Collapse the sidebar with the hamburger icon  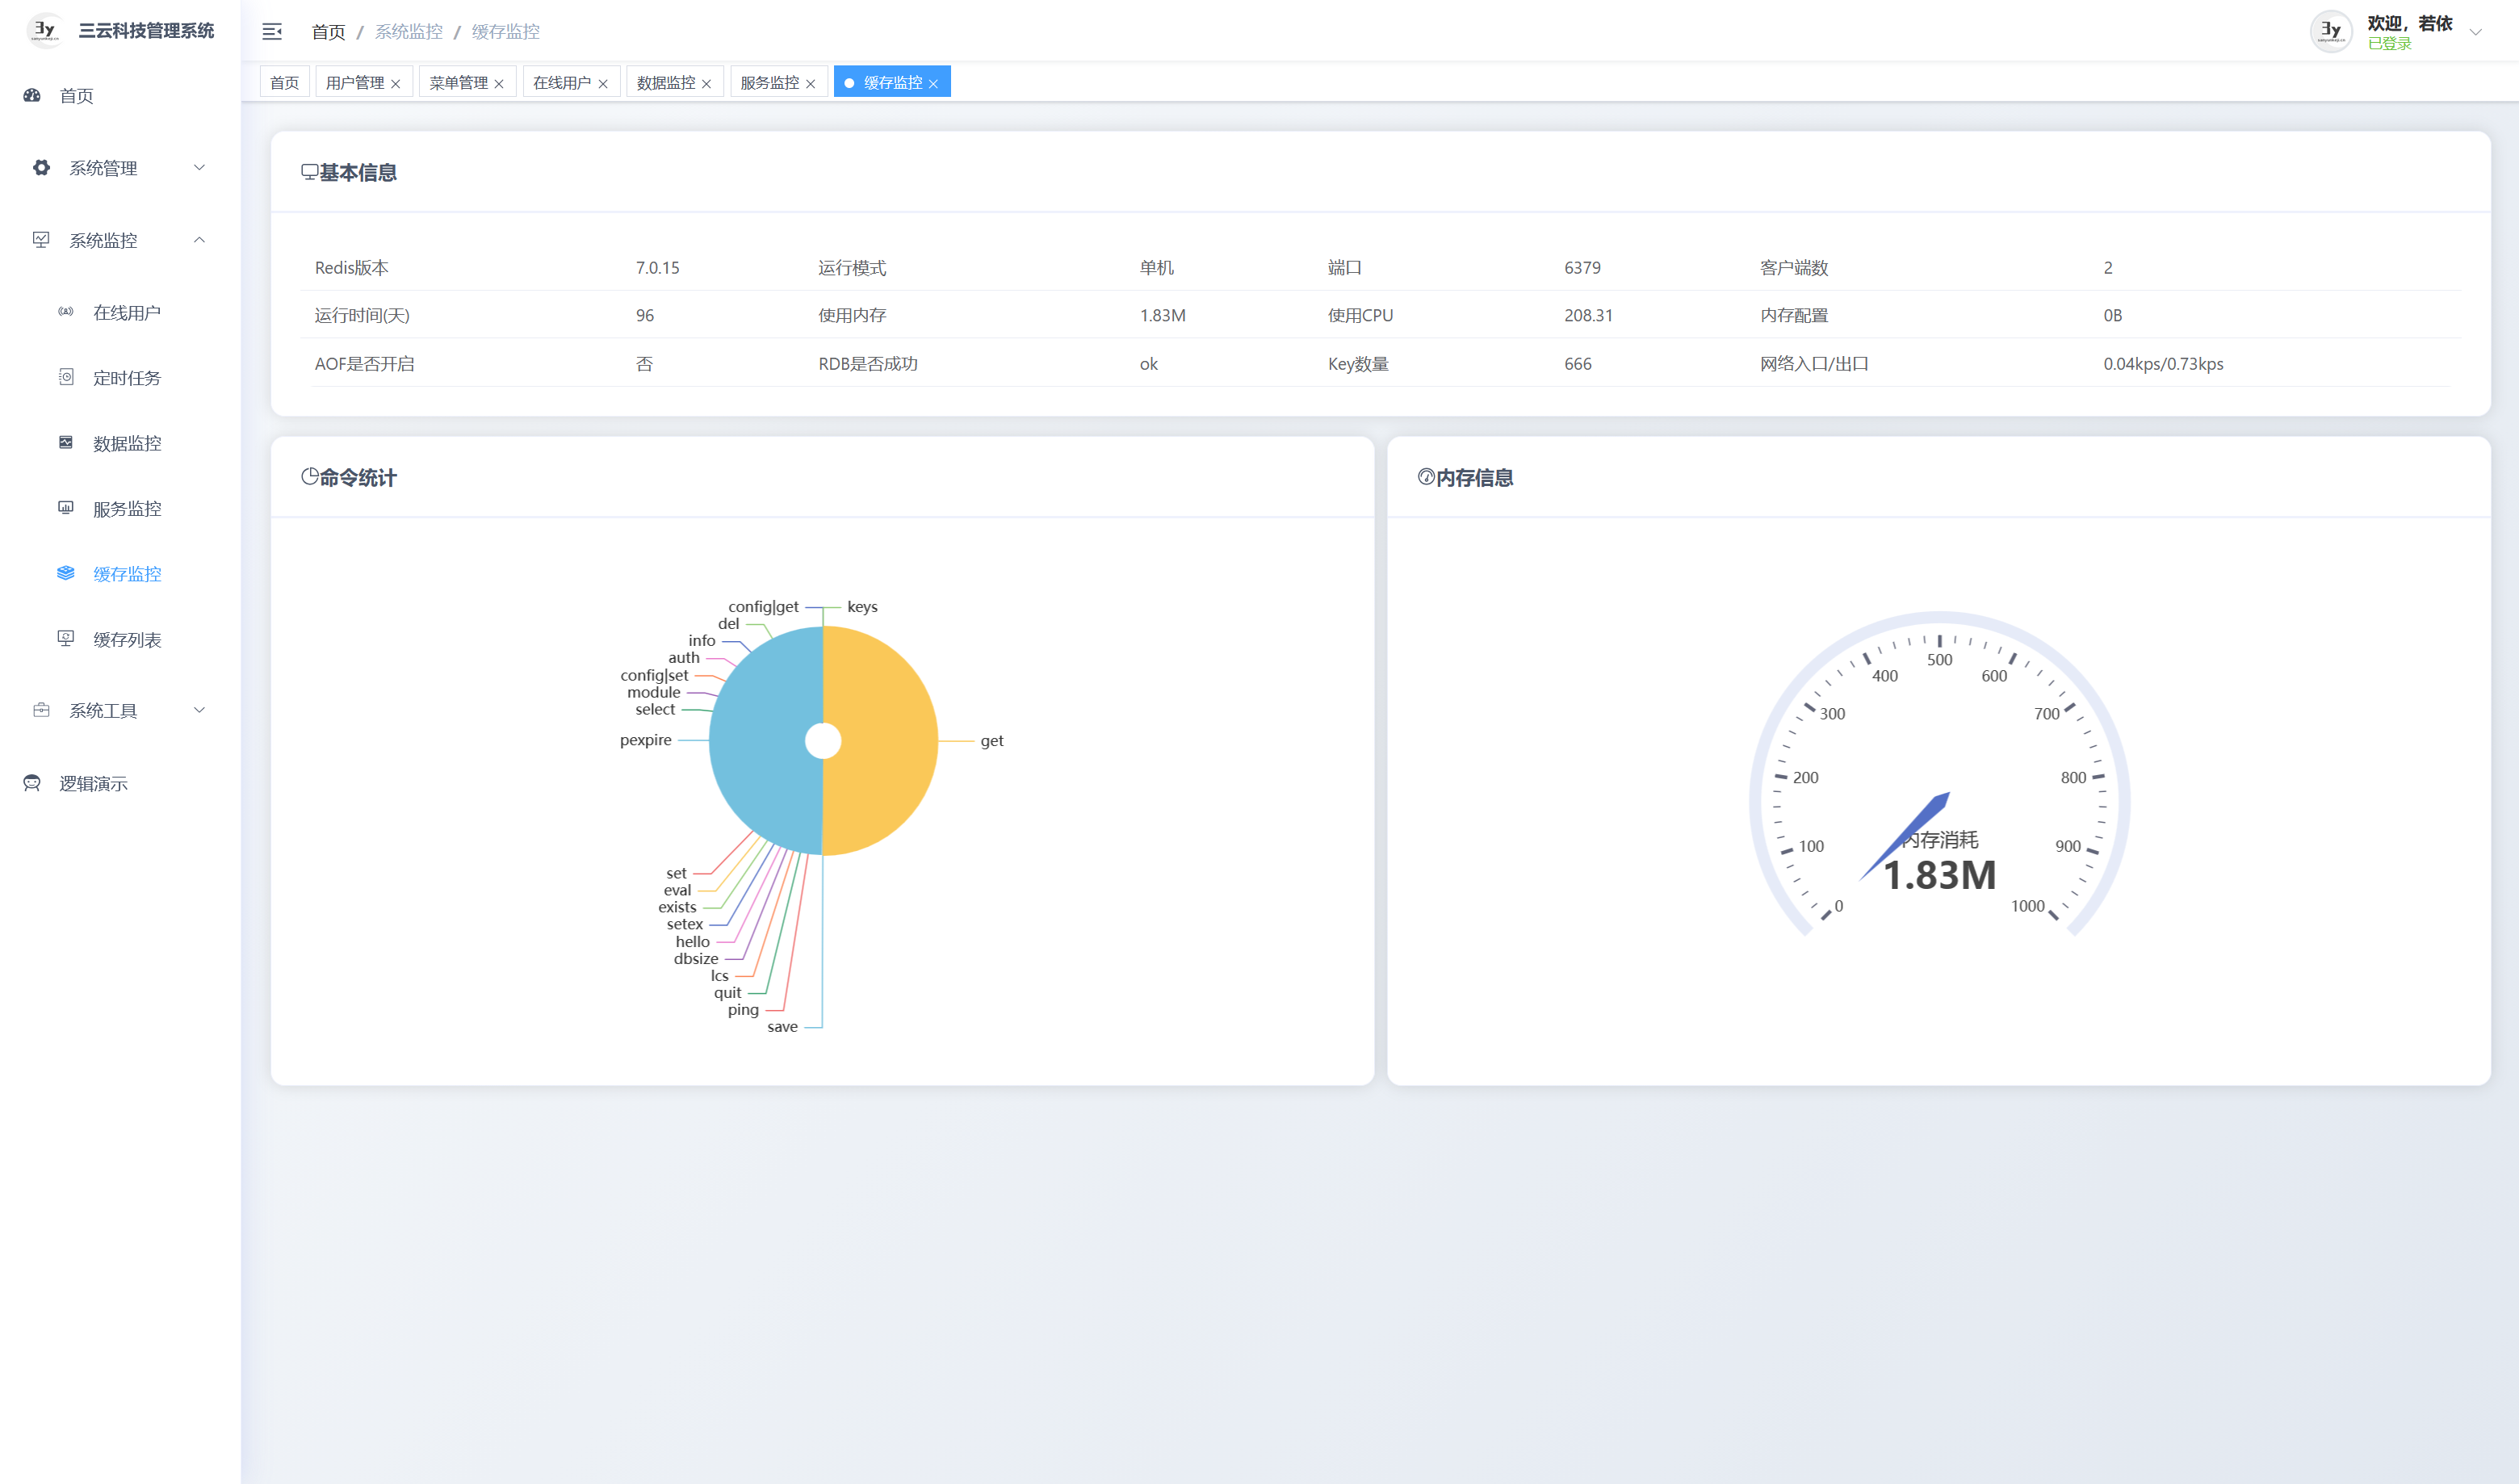[x=271, y=32]
